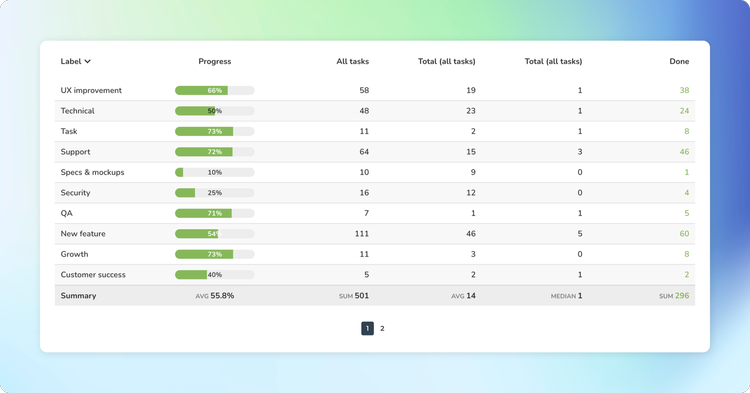
Task: Click All tasks value 16 for Security
Action: click(364, 193)
